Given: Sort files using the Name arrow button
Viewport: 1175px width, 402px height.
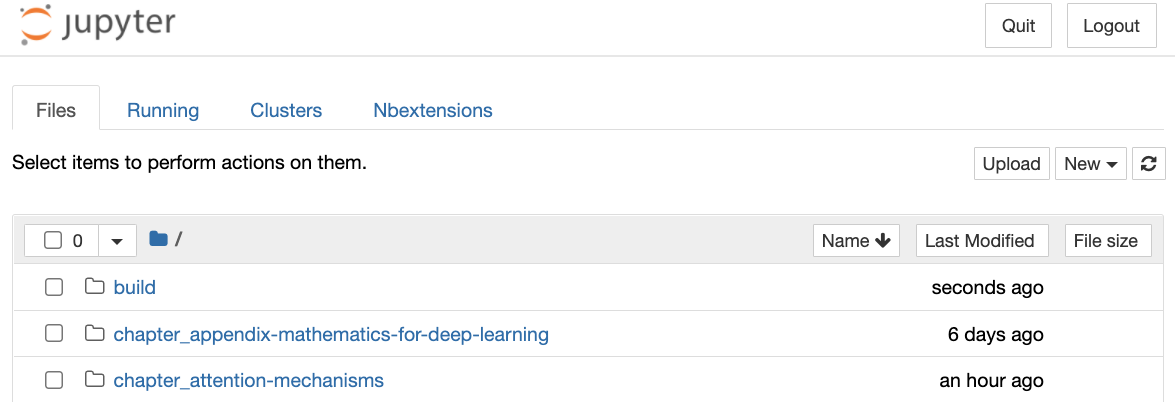Looking at the screenshot, I should pyautogui.click(x=856, y=240).
